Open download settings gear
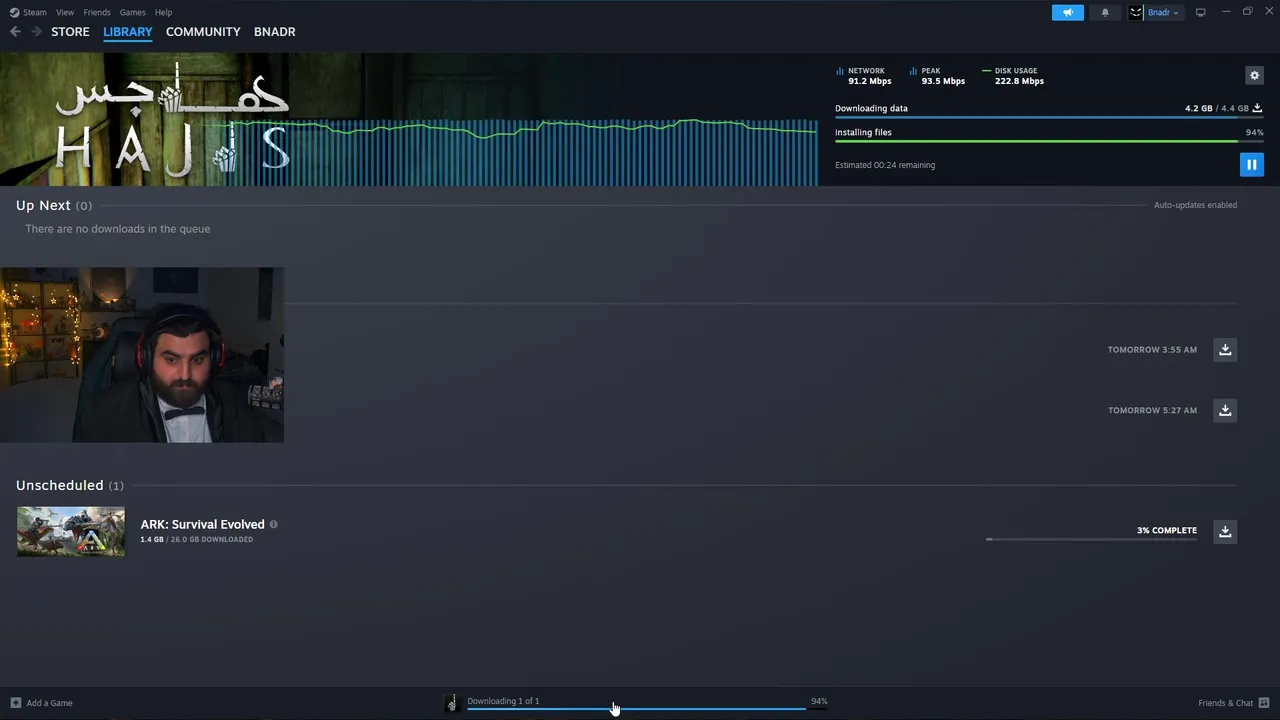The width and height of the screenshot is (1280, 720). pos(1254,75)
